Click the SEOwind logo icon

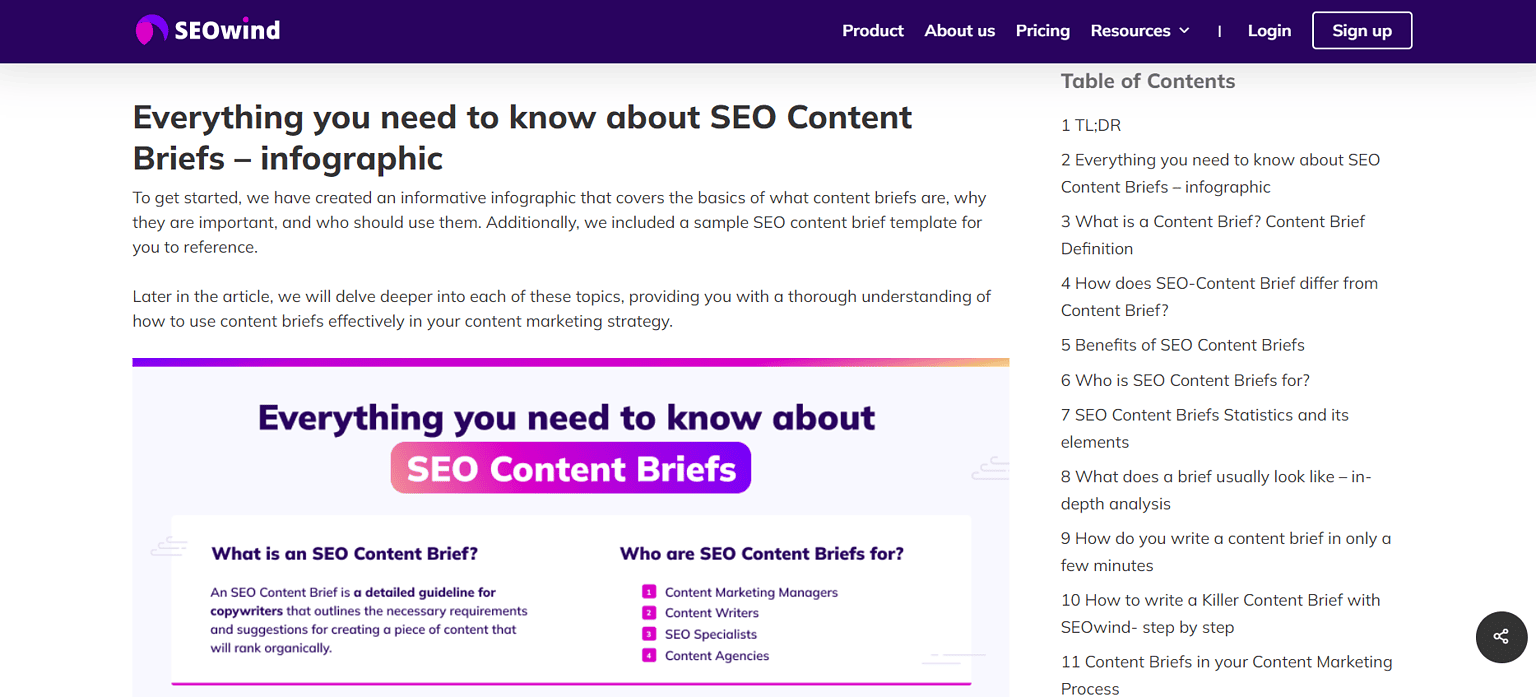point(152,29)
